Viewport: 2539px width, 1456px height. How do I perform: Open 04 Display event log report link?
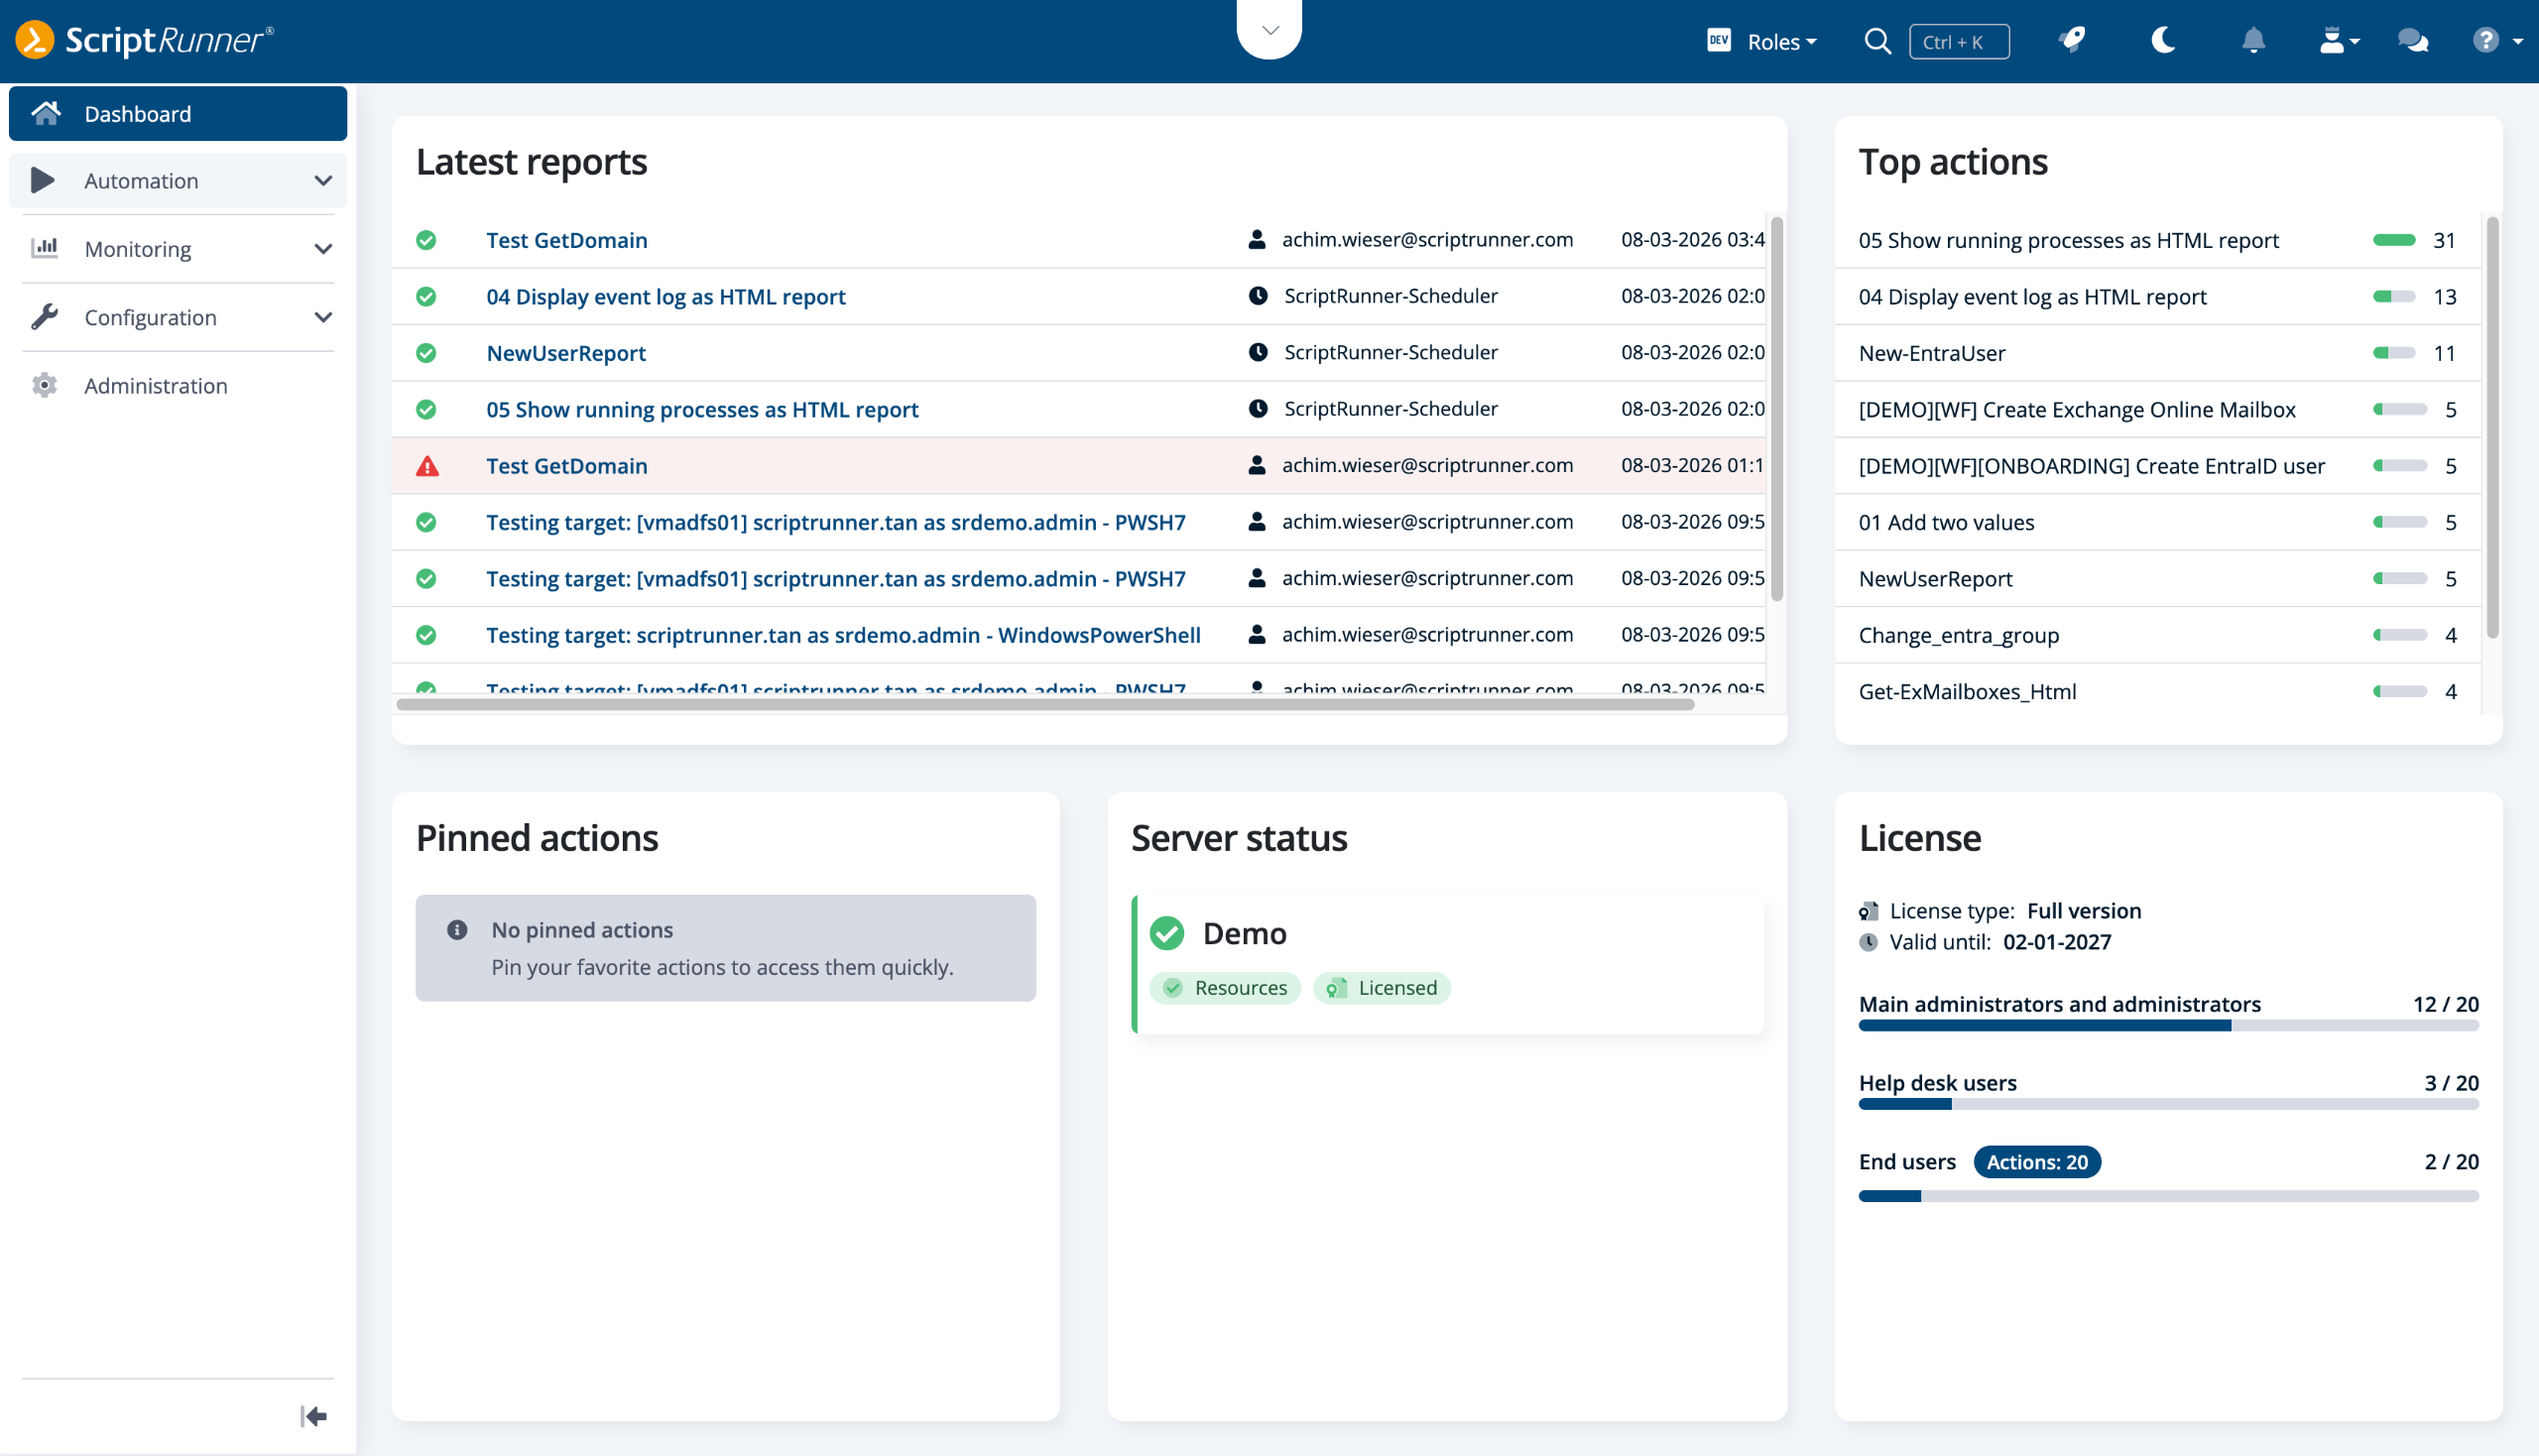point(666,297)
